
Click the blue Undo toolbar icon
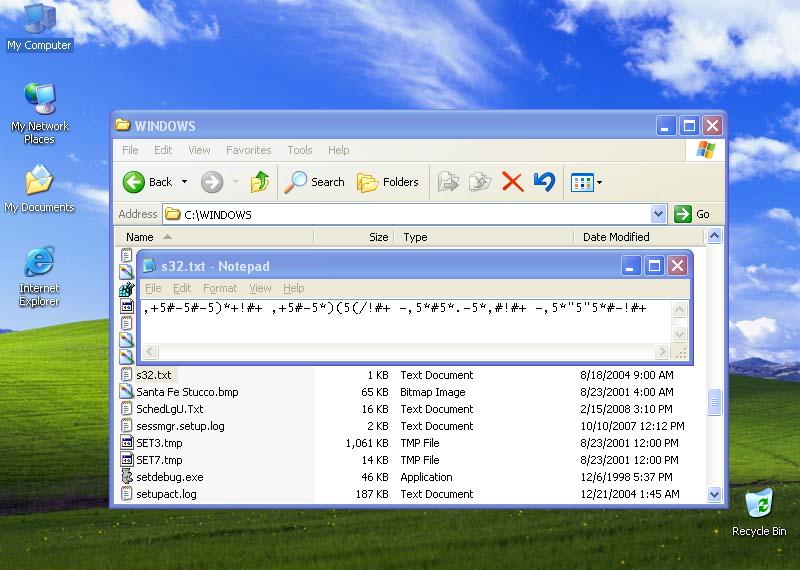[544, 182]
